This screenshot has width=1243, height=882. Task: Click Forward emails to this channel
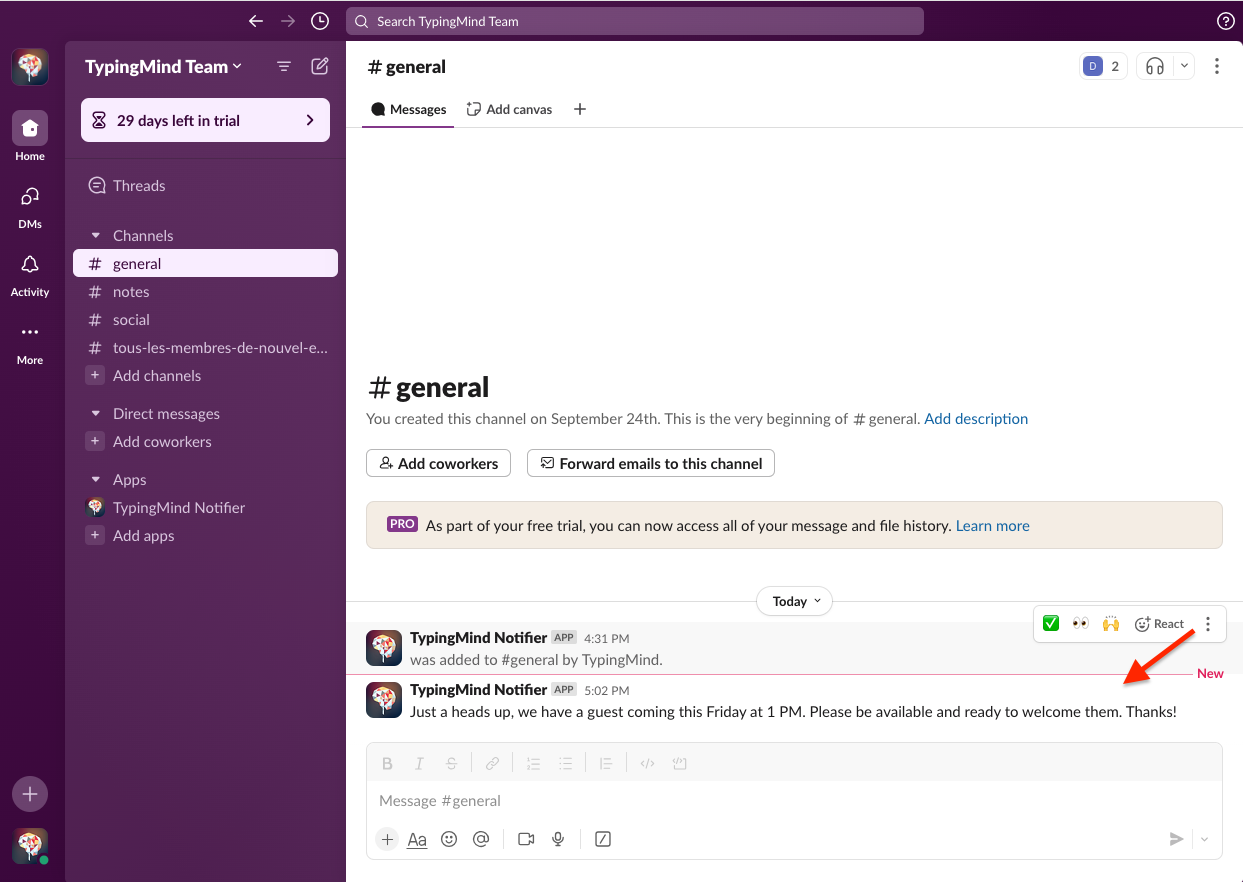point(651,463)
